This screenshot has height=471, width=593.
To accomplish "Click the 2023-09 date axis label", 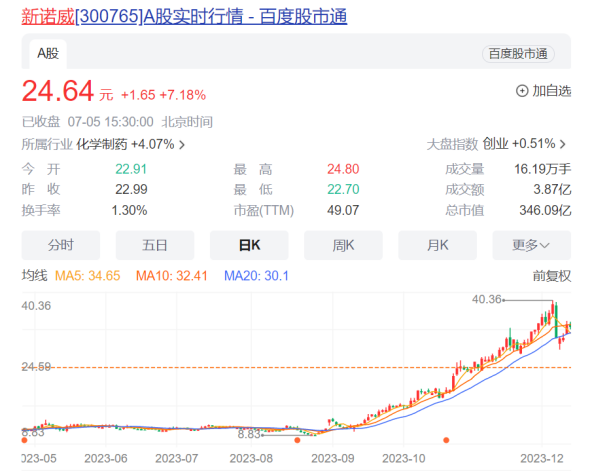I will pyautogui.click(x=333, y=459).
